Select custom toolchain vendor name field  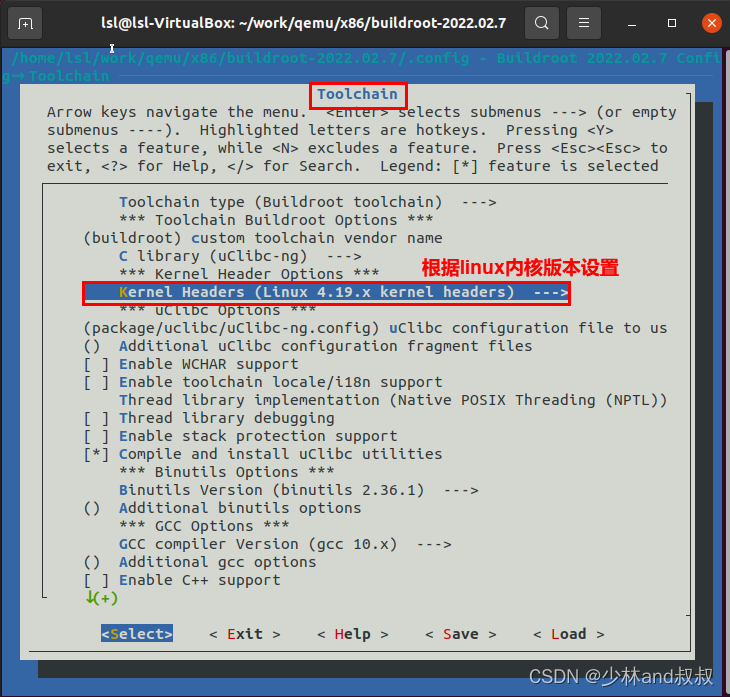(x=263, y=238)
